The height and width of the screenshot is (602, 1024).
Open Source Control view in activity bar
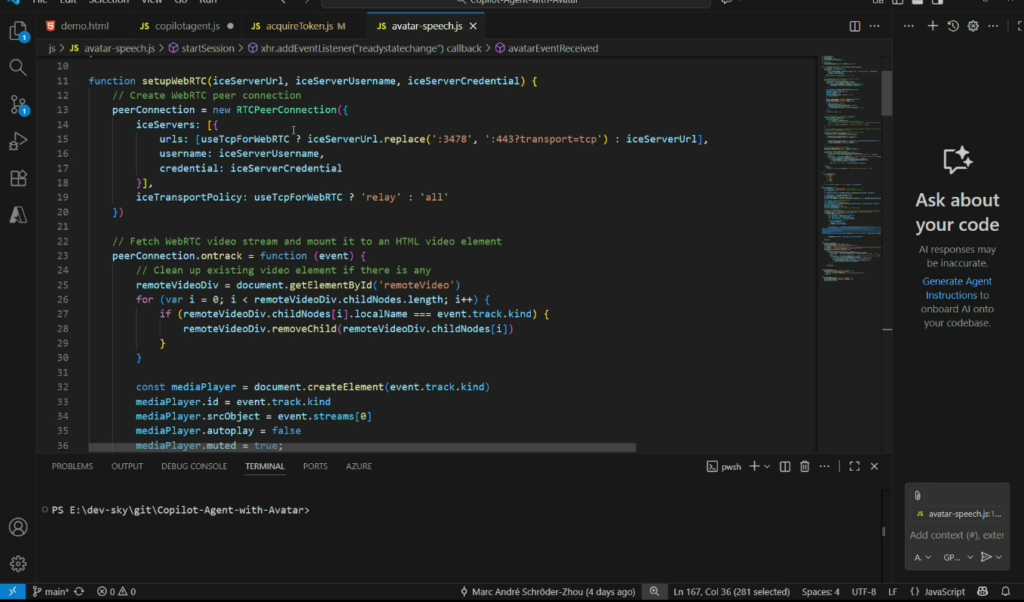click(18, 104)
